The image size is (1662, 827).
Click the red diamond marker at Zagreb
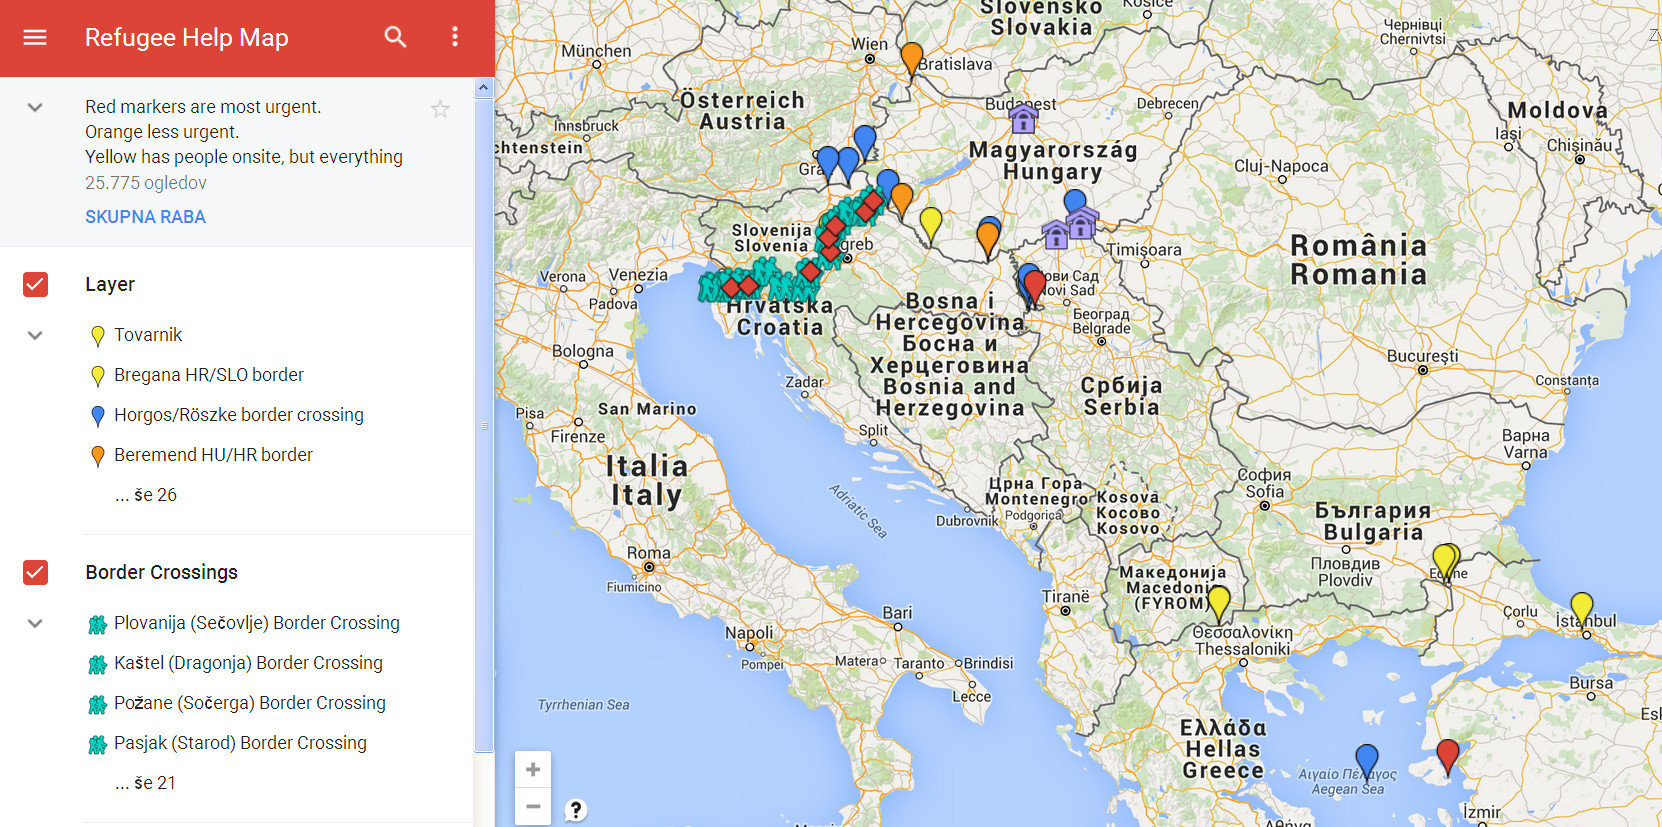pos(830,253)
